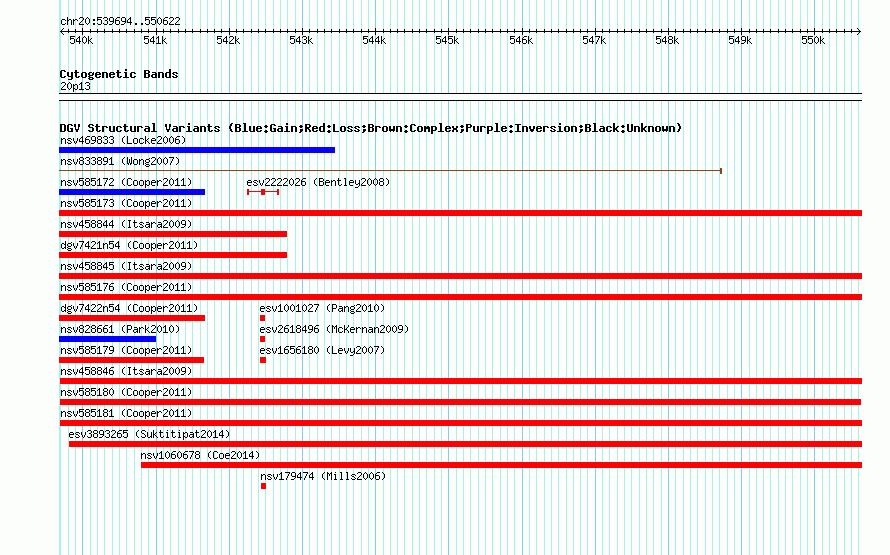The width and height of the screenshot is (890, 555).
Task: Select the red square under nsv179474
Action: (x=263, y=486)
